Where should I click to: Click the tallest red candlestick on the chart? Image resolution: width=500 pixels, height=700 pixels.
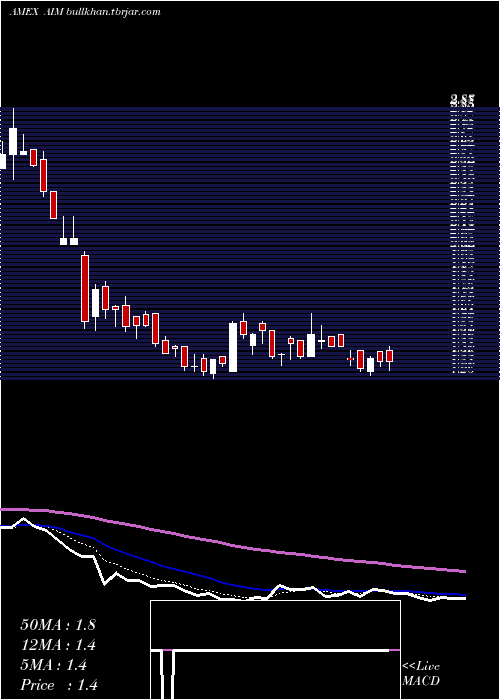[x=85, y=288]
